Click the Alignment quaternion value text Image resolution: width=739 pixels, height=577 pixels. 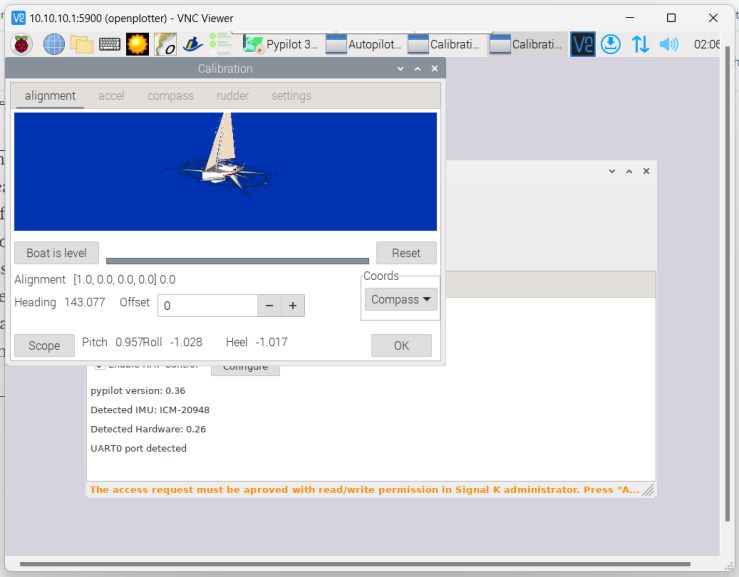click(124, 280)
